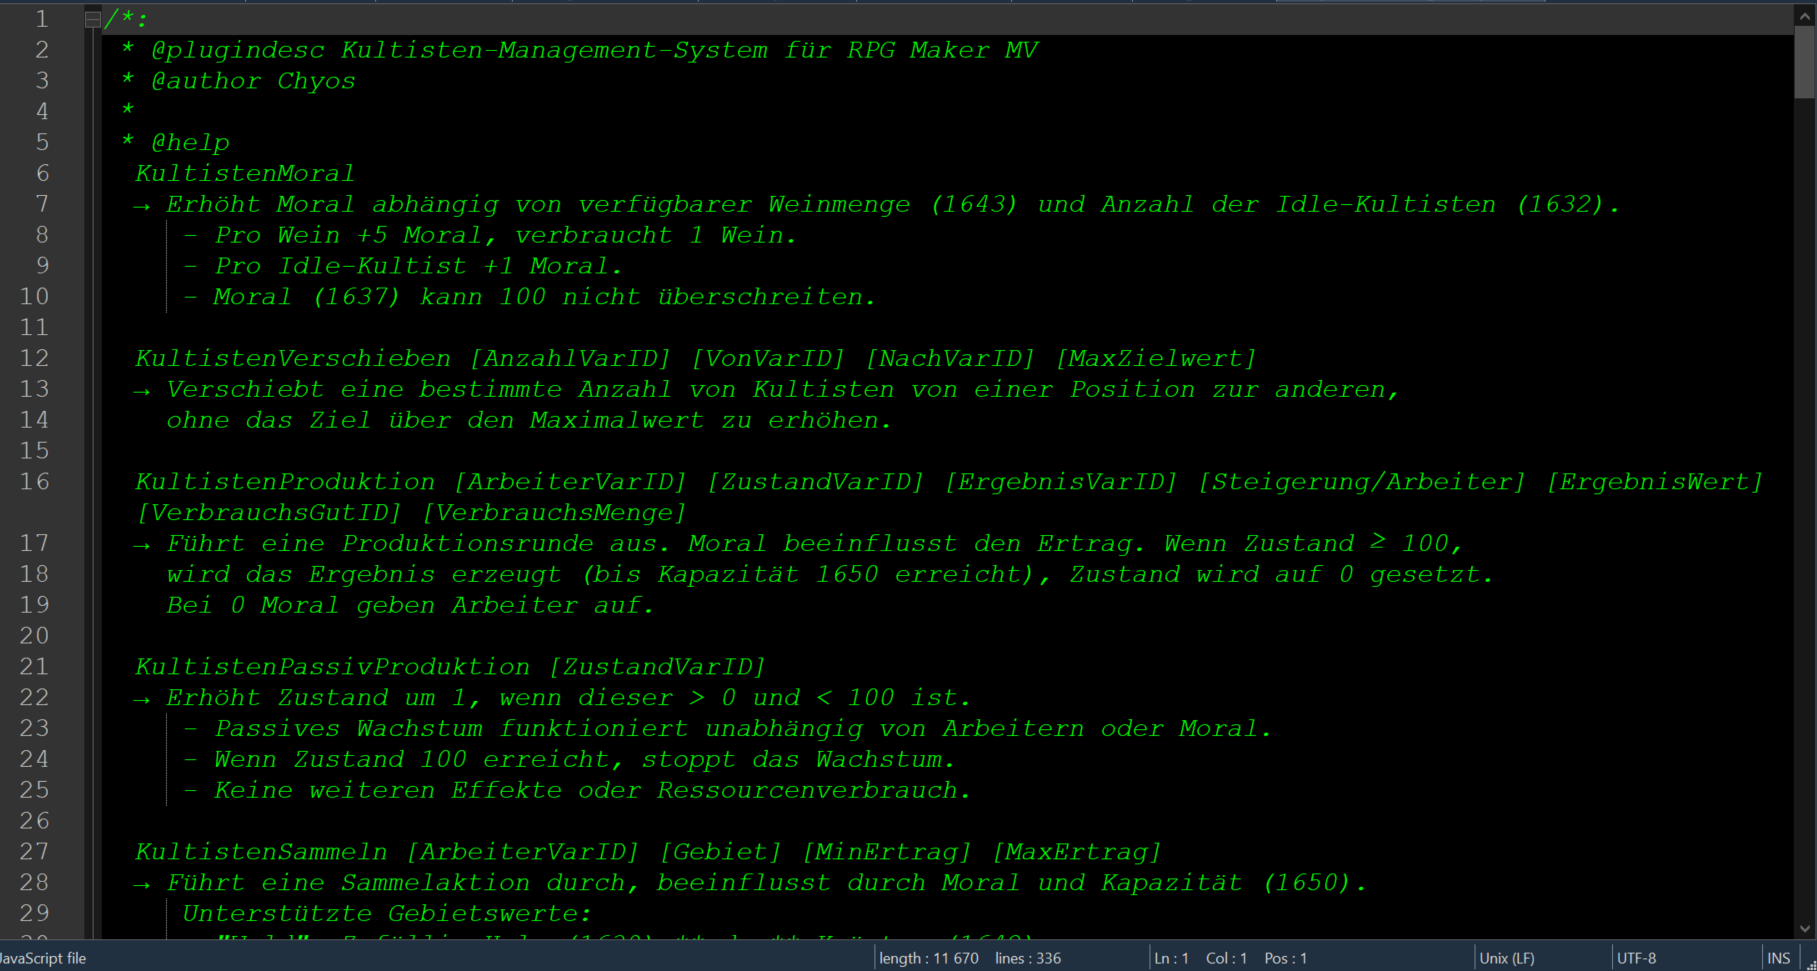
Task: Click the variable ID "(1637)"
Action: (356, 297)
